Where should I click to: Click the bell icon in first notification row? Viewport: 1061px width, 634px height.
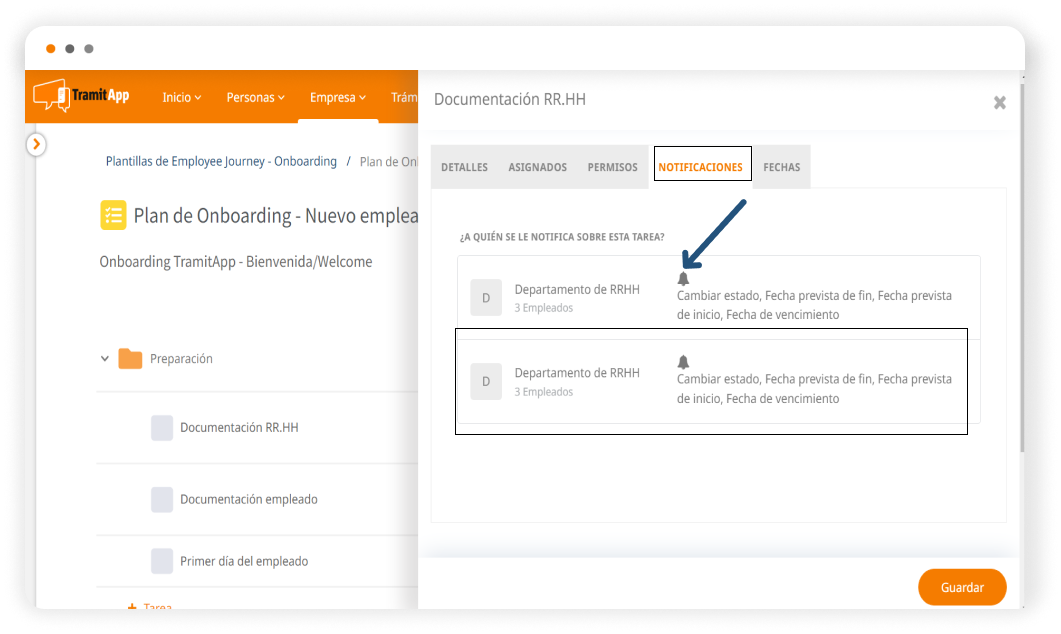tap(683, 279)
